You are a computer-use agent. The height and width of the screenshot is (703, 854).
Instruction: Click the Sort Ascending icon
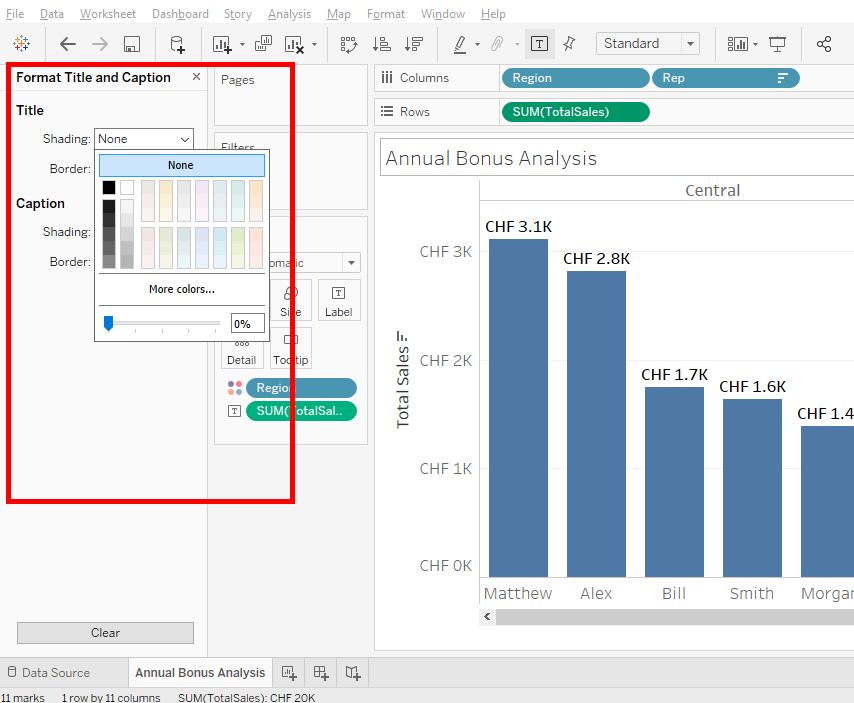point(381,44)
